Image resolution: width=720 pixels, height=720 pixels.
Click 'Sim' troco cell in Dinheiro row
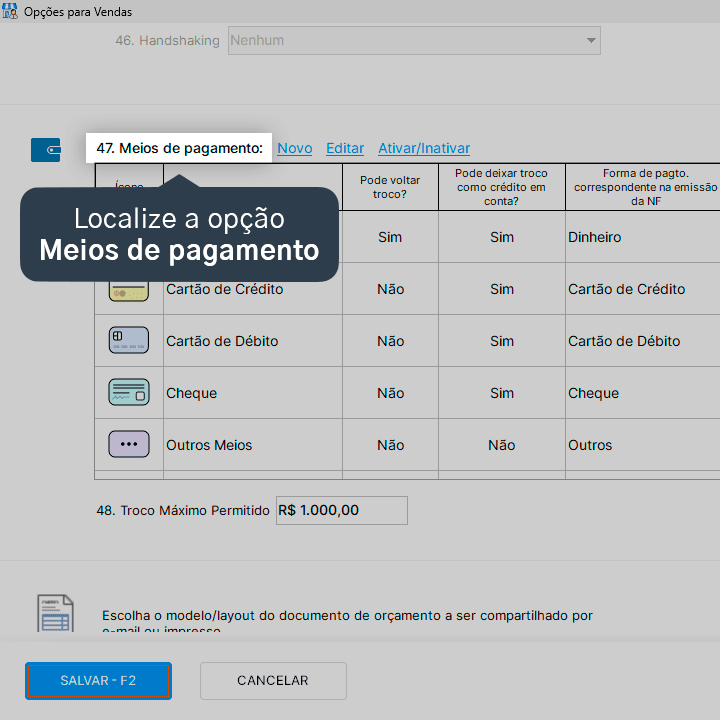click(390, 237)
